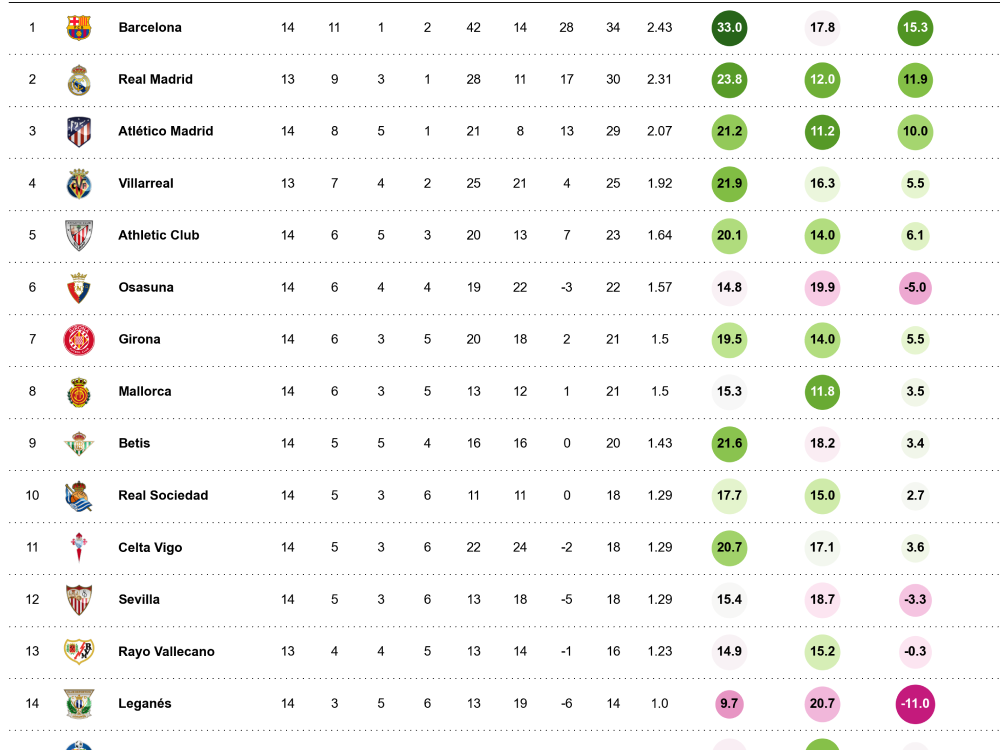Image resolution: width=1000 pixels, height=750 pixels.
Task: Click the Celta Vigo crest icon
Action: [x=79, y=548]
